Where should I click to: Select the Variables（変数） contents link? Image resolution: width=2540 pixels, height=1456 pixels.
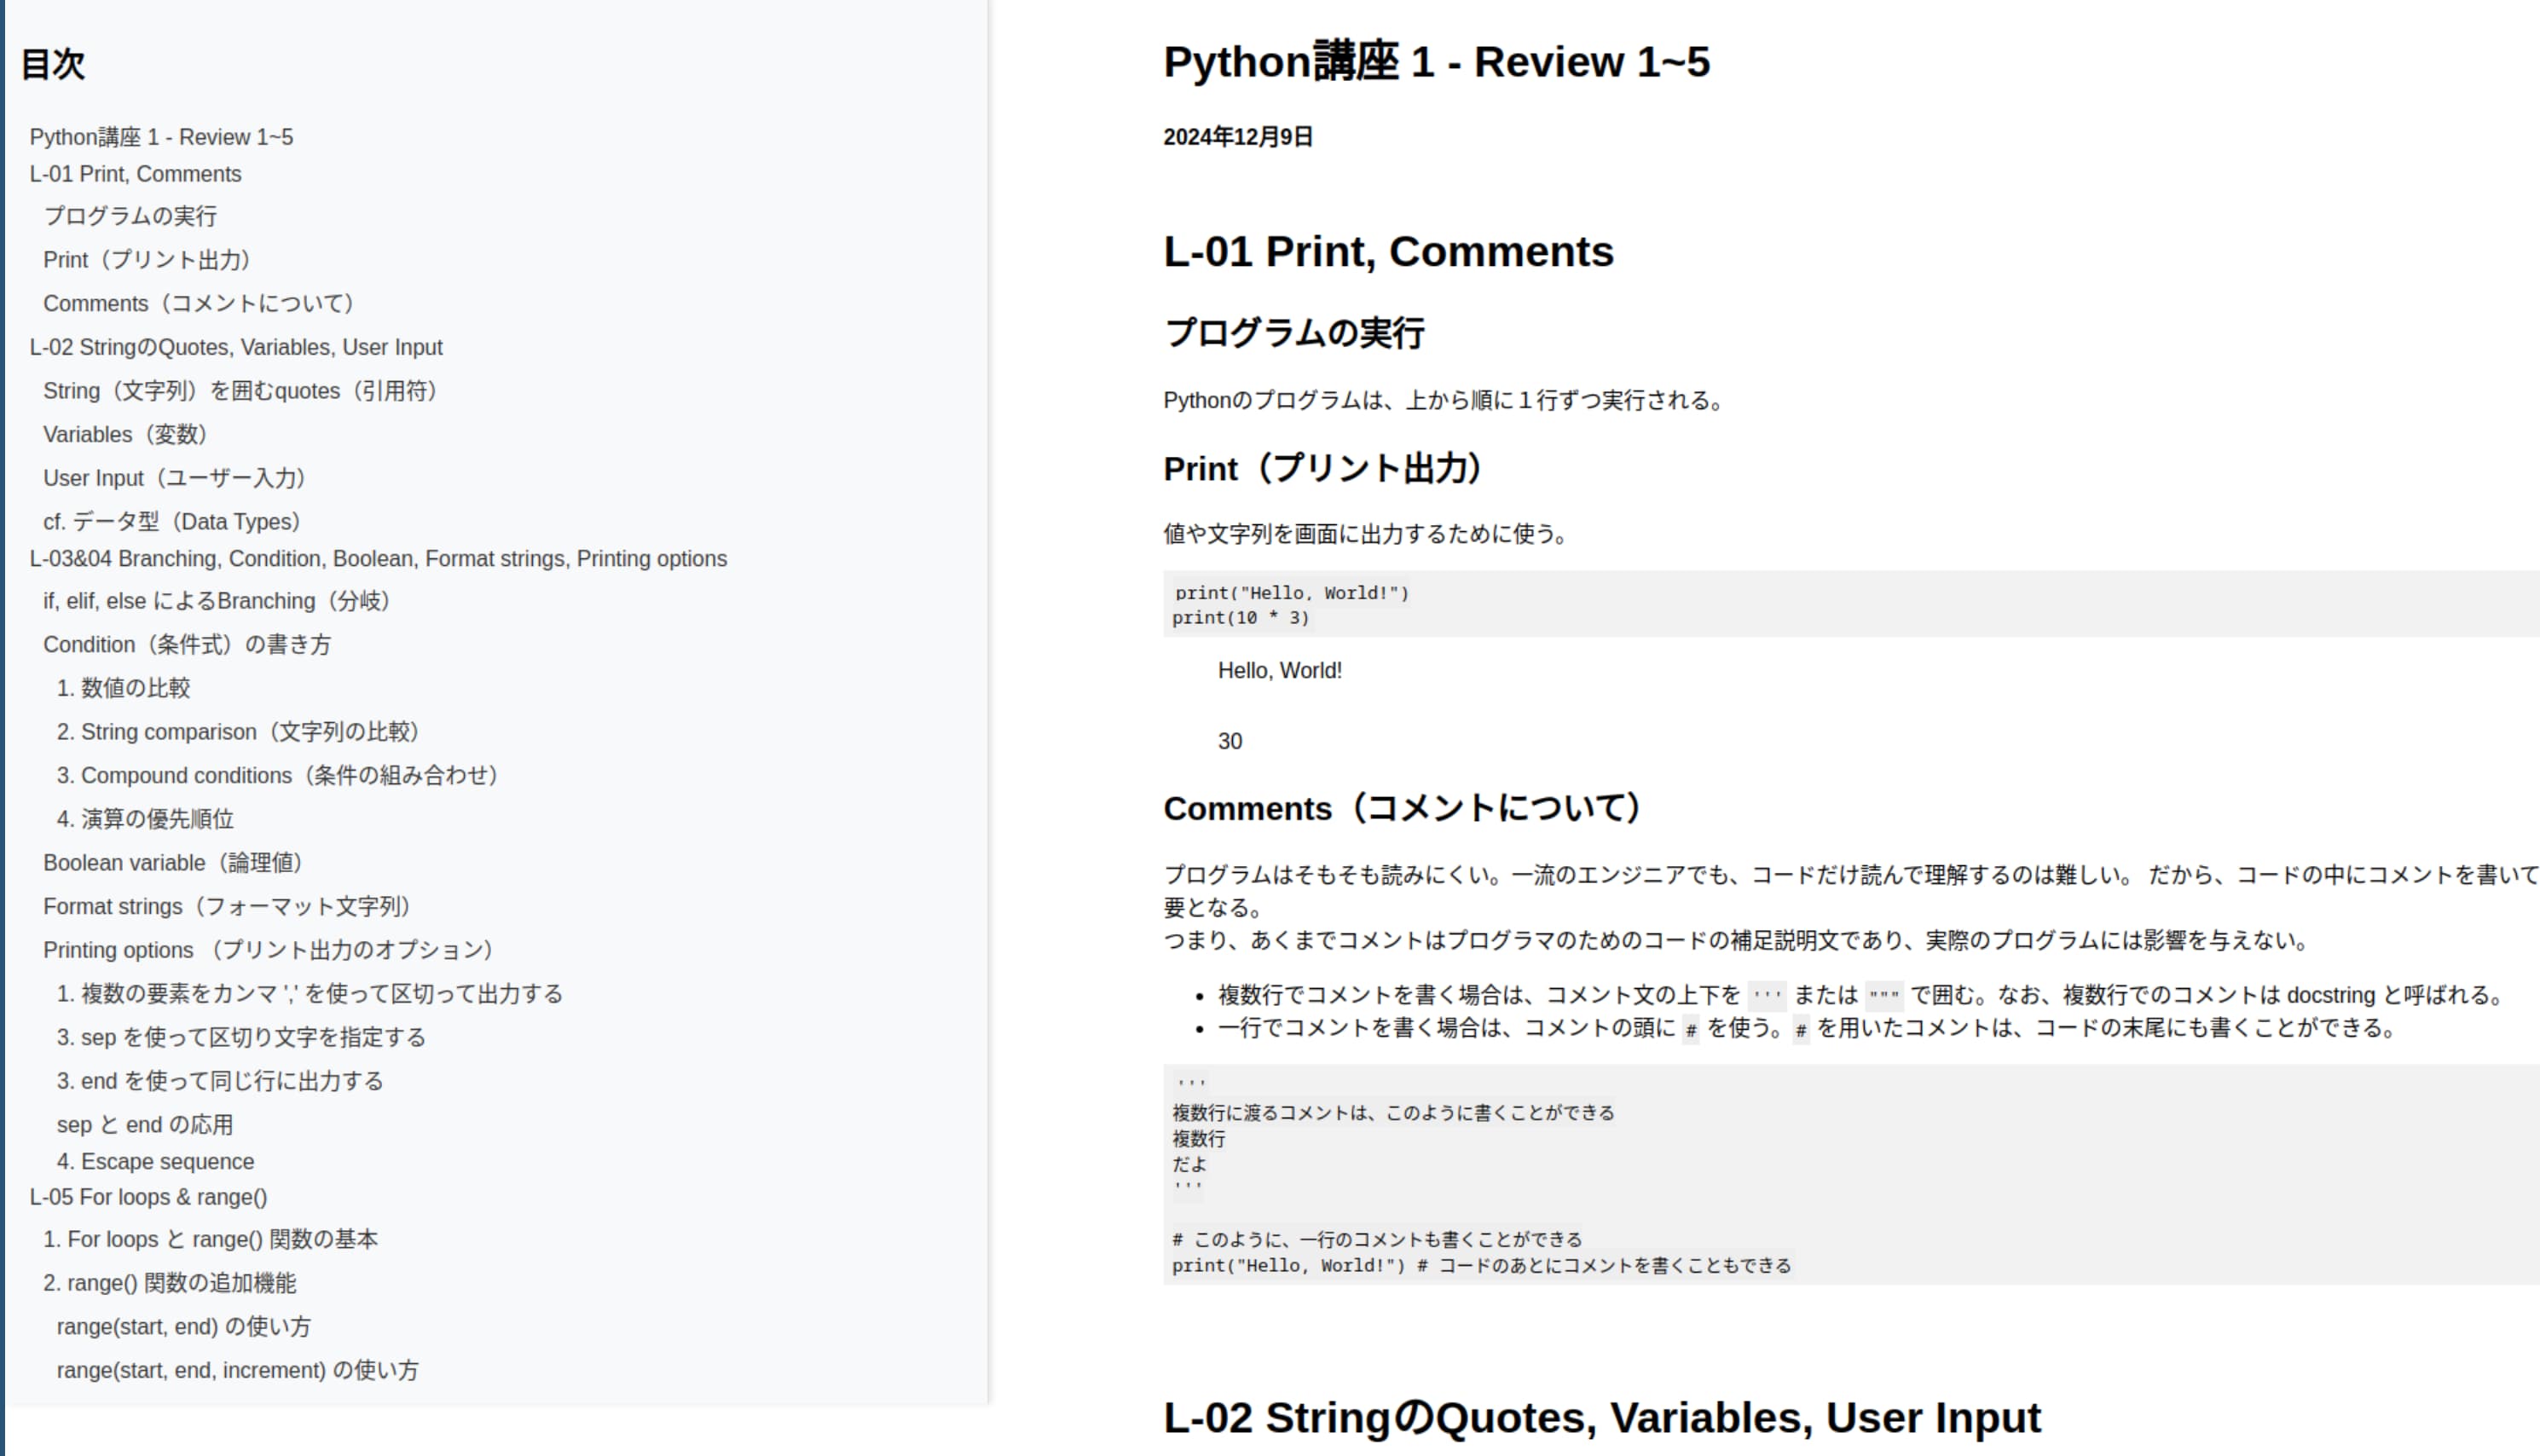point(125,434)
